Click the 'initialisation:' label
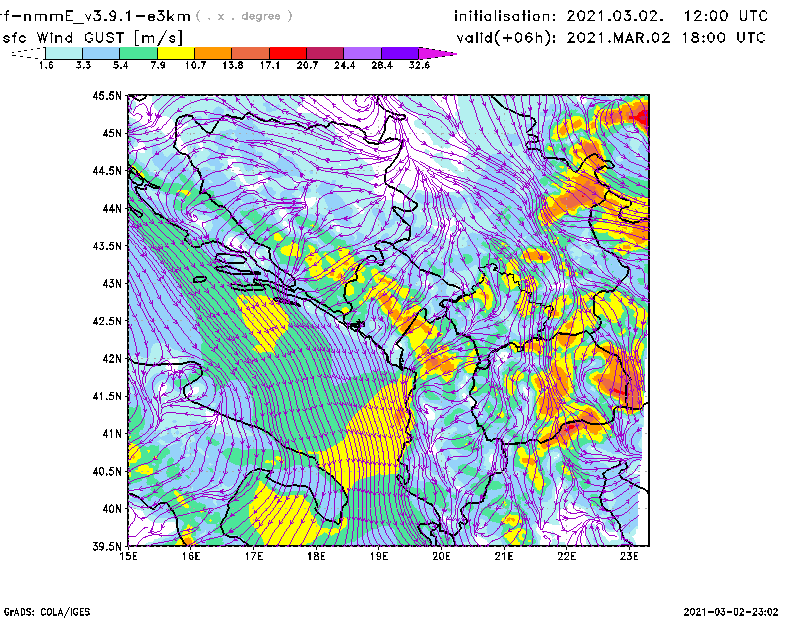This screenshot has height=618, width=800. coord(505,16)
